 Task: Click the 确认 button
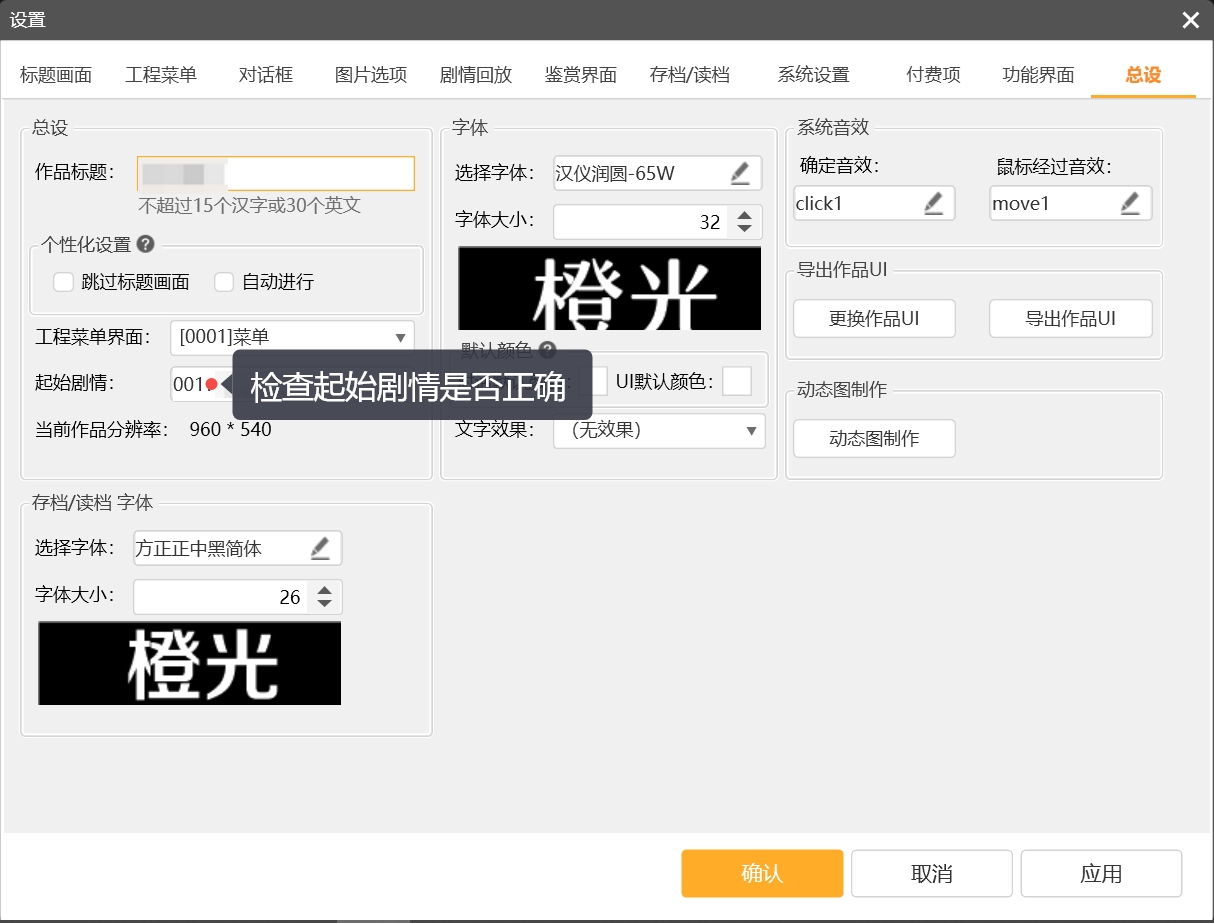[762, 873]
